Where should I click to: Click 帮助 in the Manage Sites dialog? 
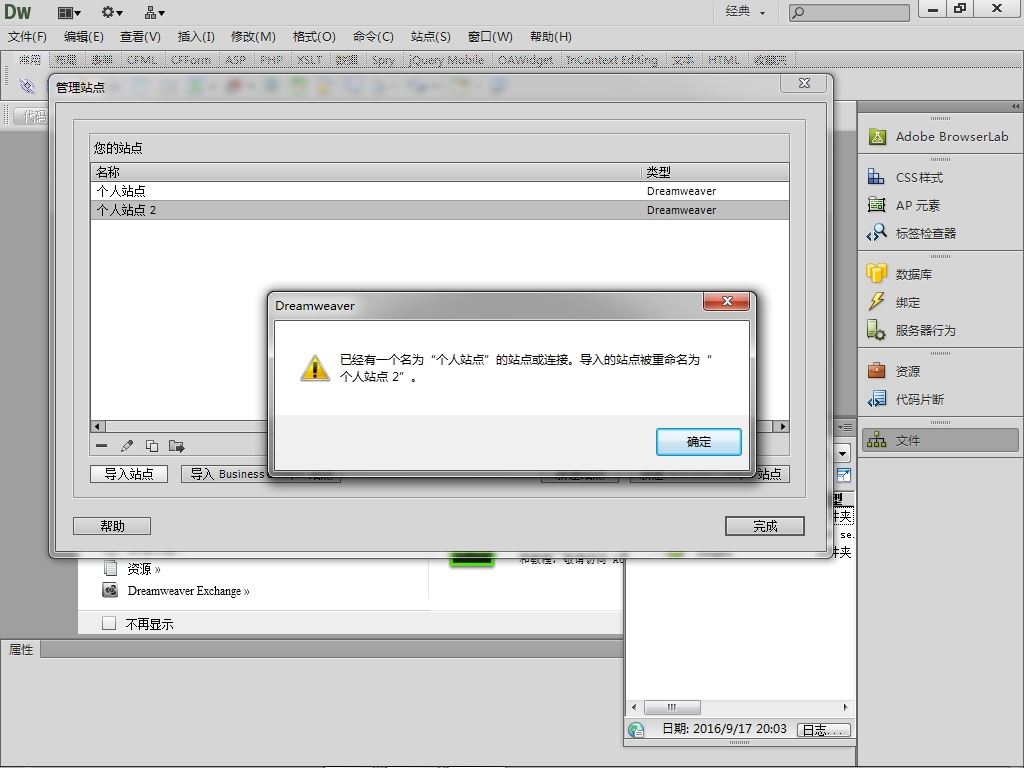point(112,526)
